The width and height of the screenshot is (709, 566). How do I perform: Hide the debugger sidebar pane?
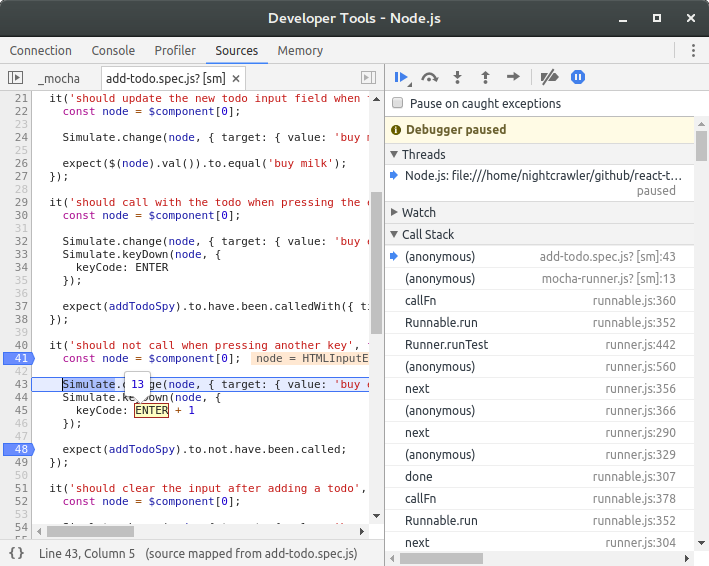pyautogui.click(x=369, y=78)
